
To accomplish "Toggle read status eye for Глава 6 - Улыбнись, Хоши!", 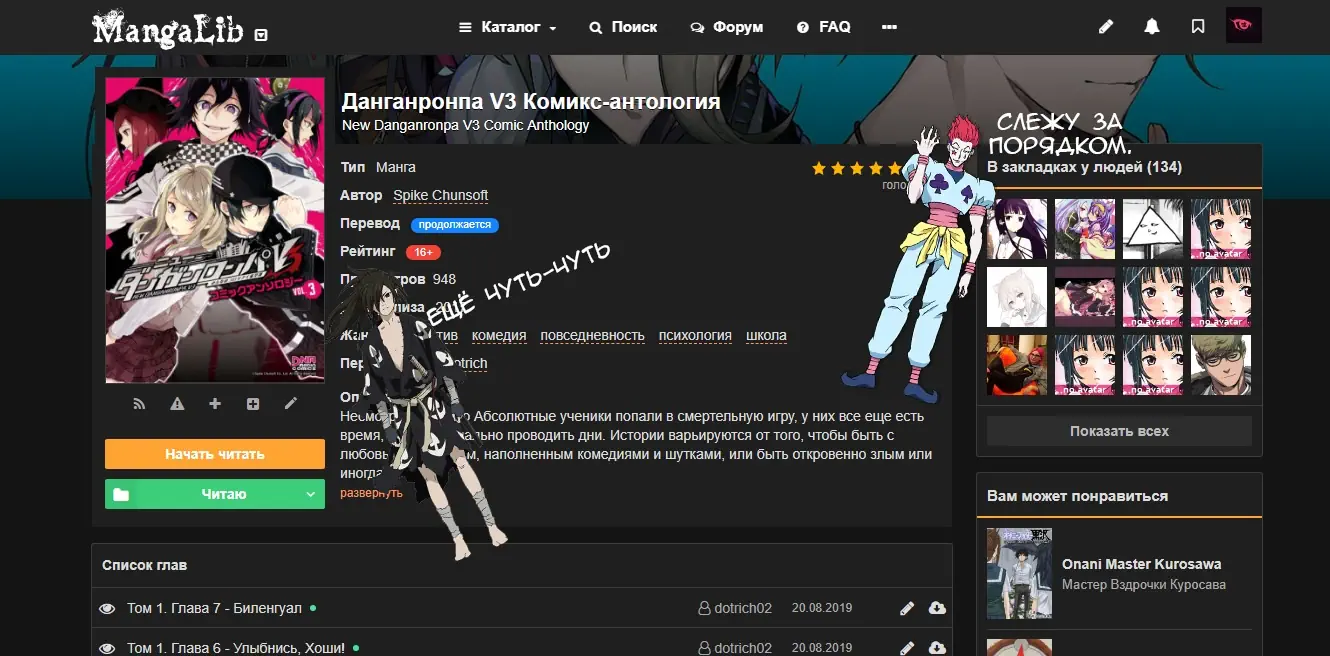I will pos(108,648).
